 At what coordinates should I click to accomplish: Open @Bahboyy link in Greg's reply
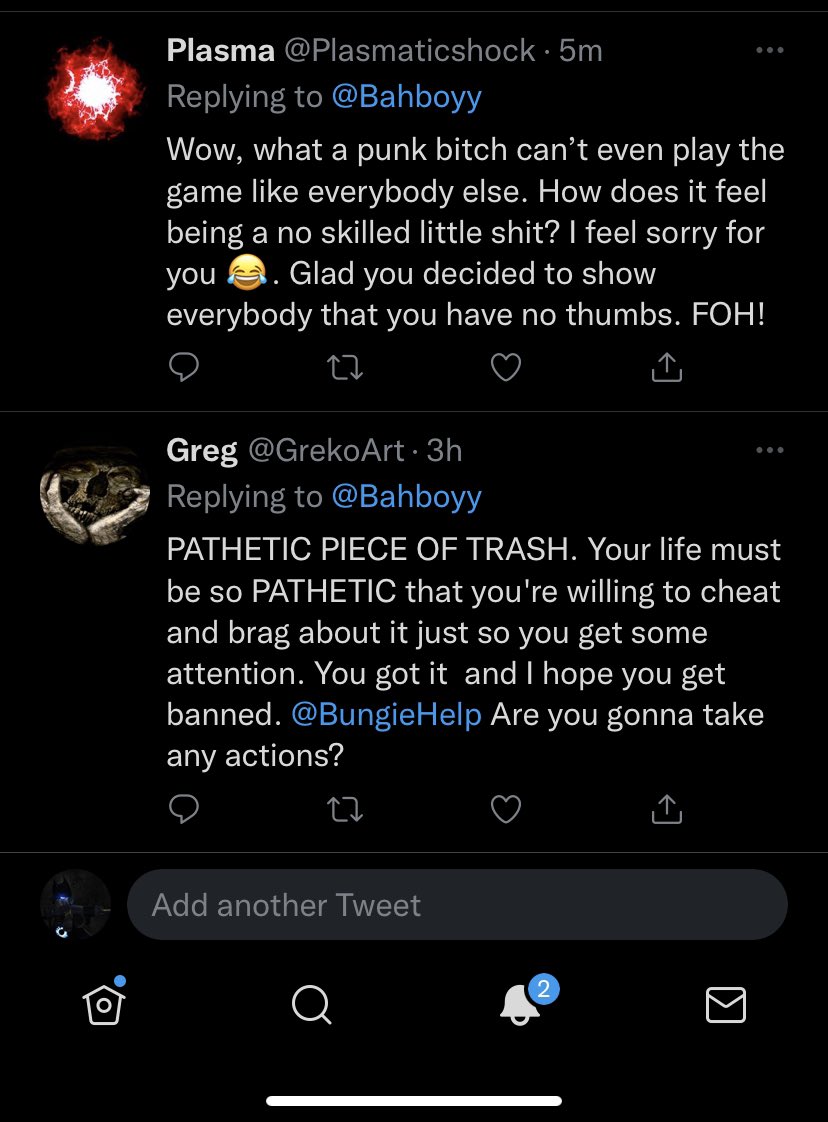[406, 497]
